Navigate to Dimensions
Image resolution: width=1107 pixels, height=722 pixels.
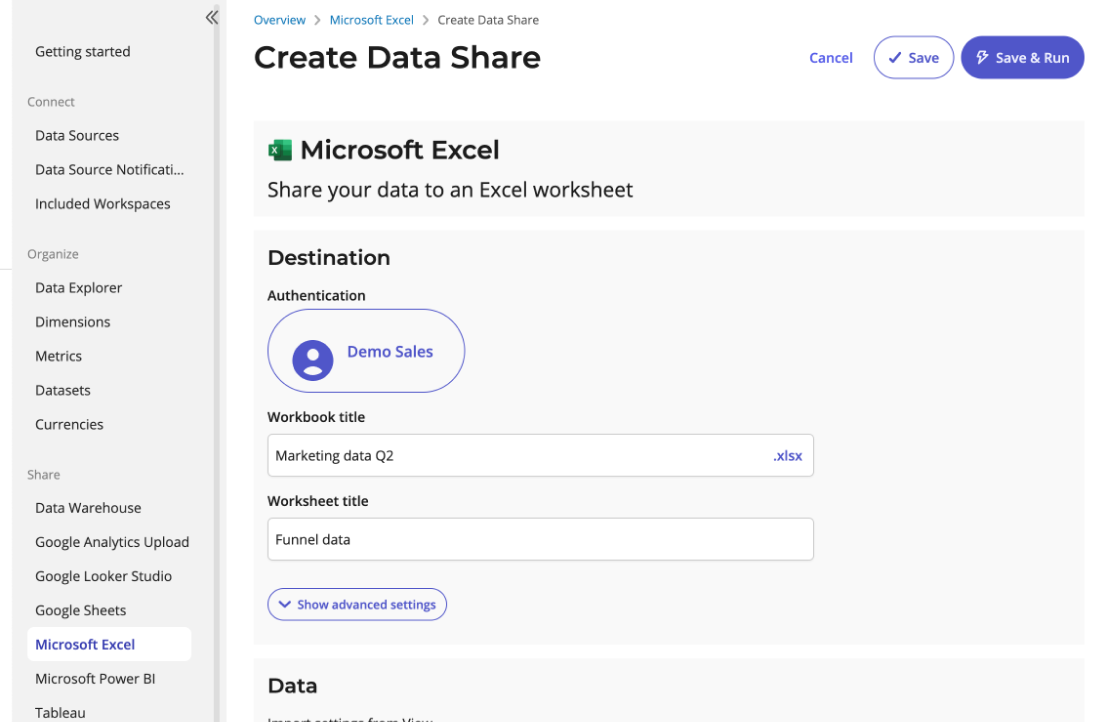(73, 322)
